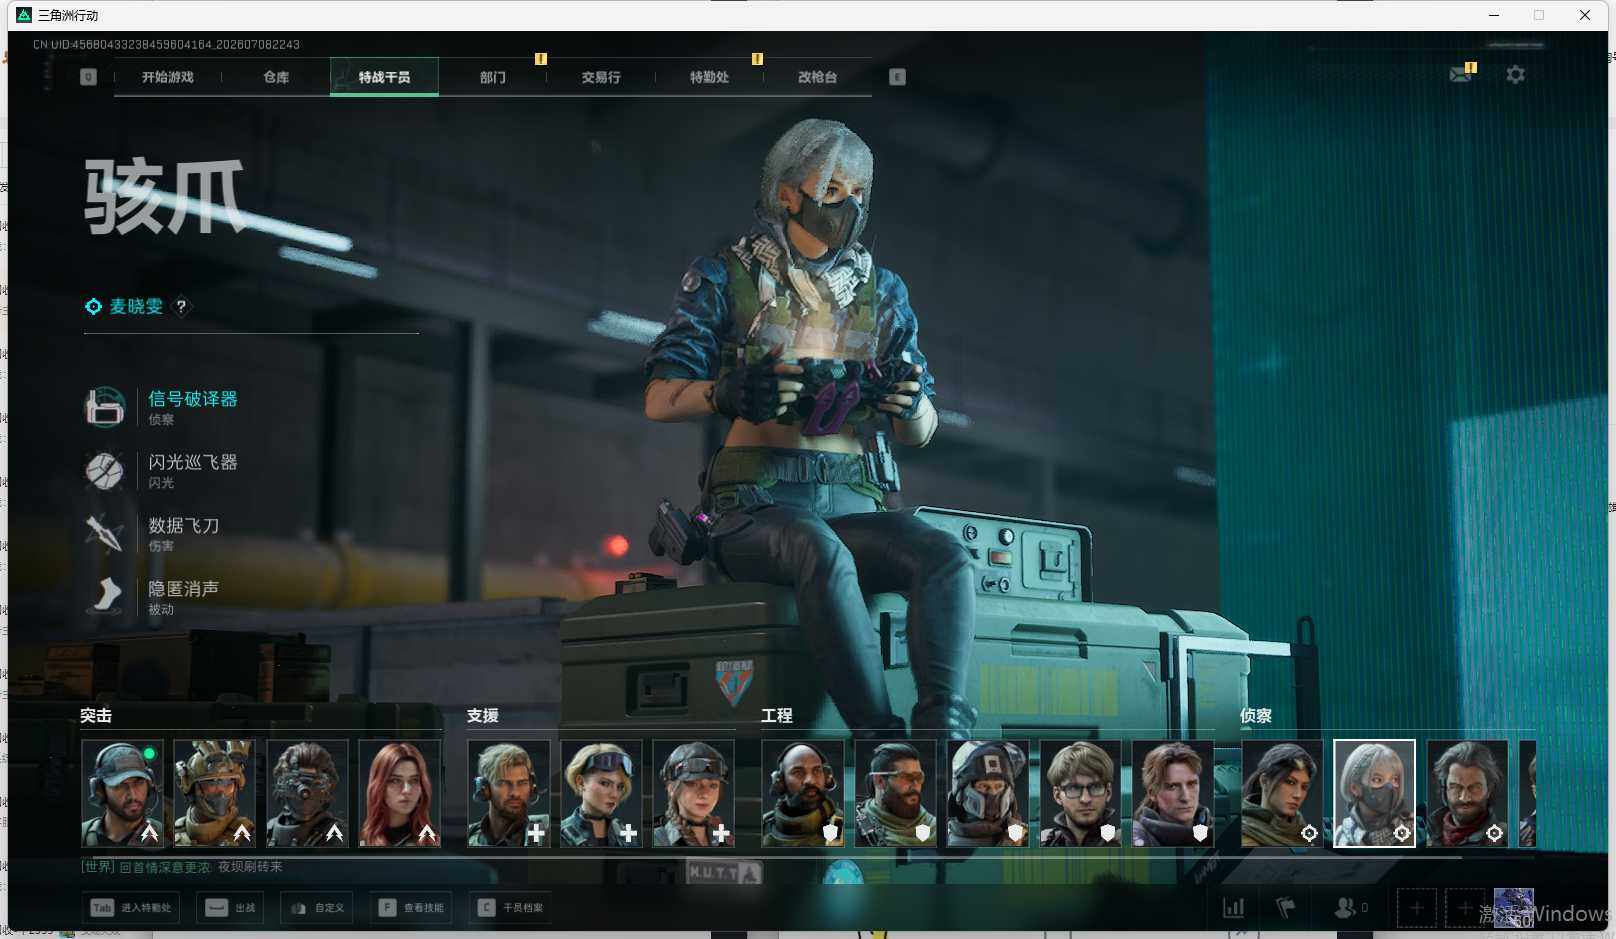Click the 信号破译器 skill name
Image resolution: width=1616 pixels, height=939 pixels.
[x=193, y=399]
